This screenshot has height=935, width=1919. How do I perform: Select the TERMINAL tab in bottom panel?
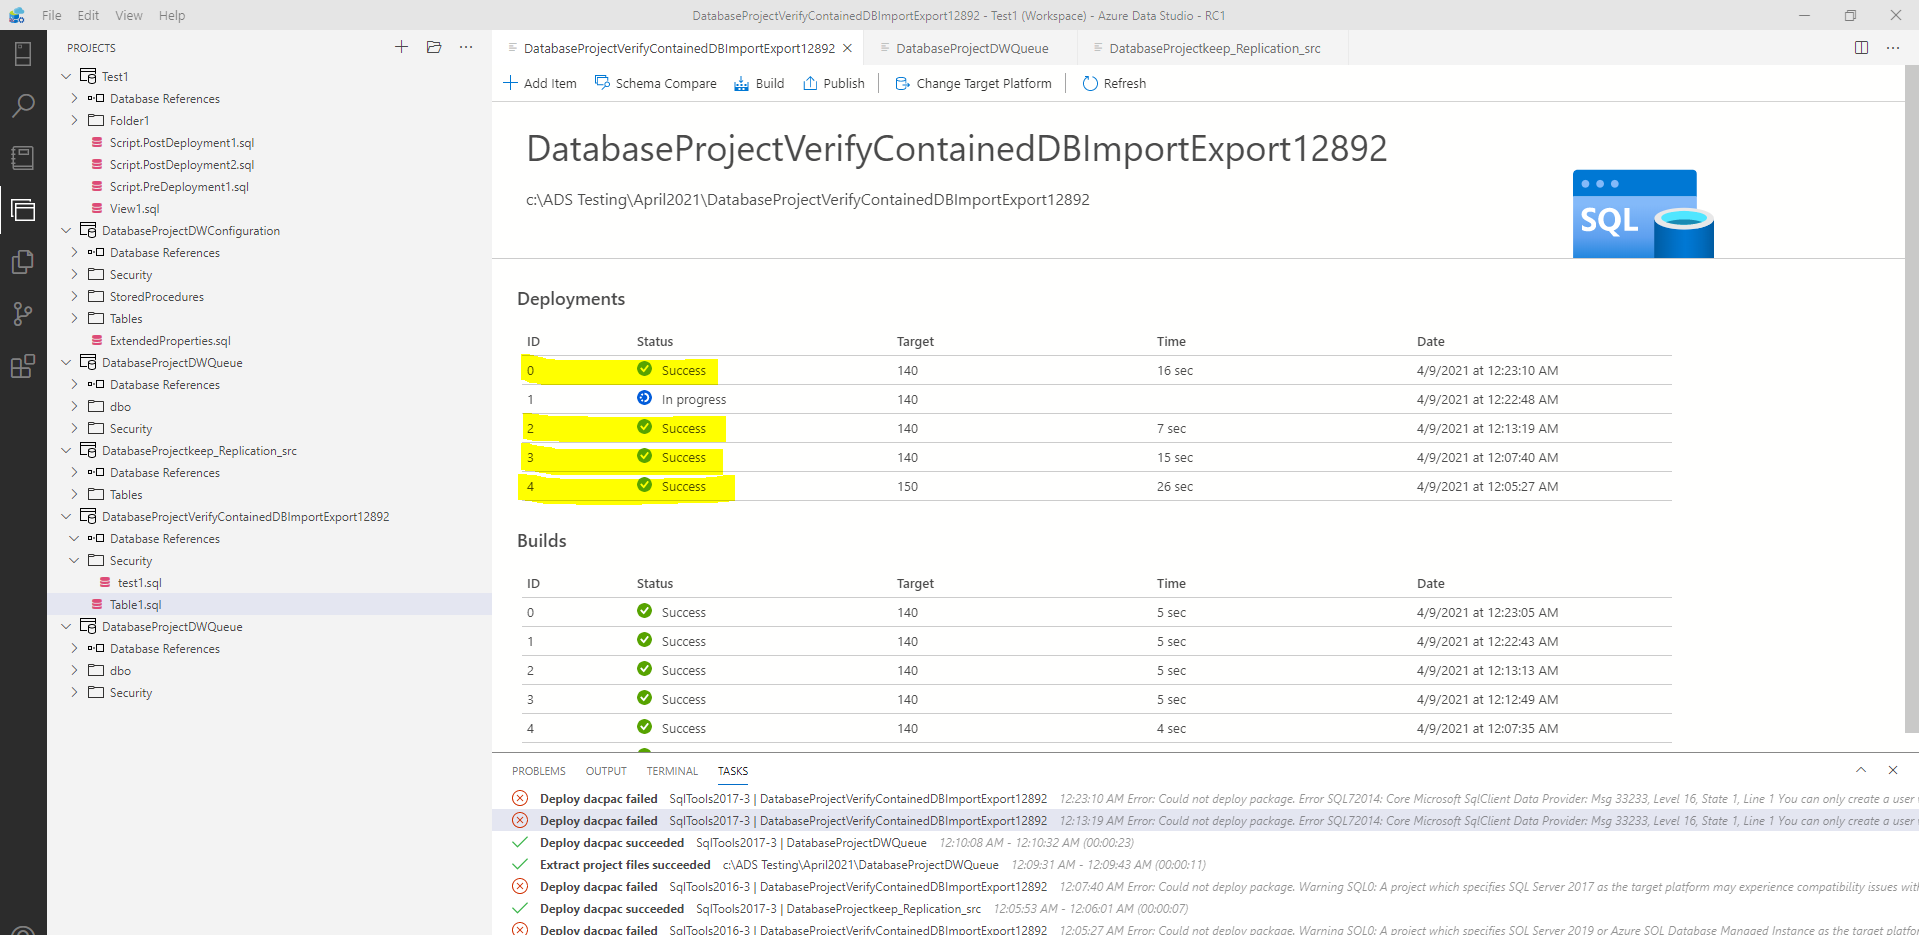coord(671,770)
